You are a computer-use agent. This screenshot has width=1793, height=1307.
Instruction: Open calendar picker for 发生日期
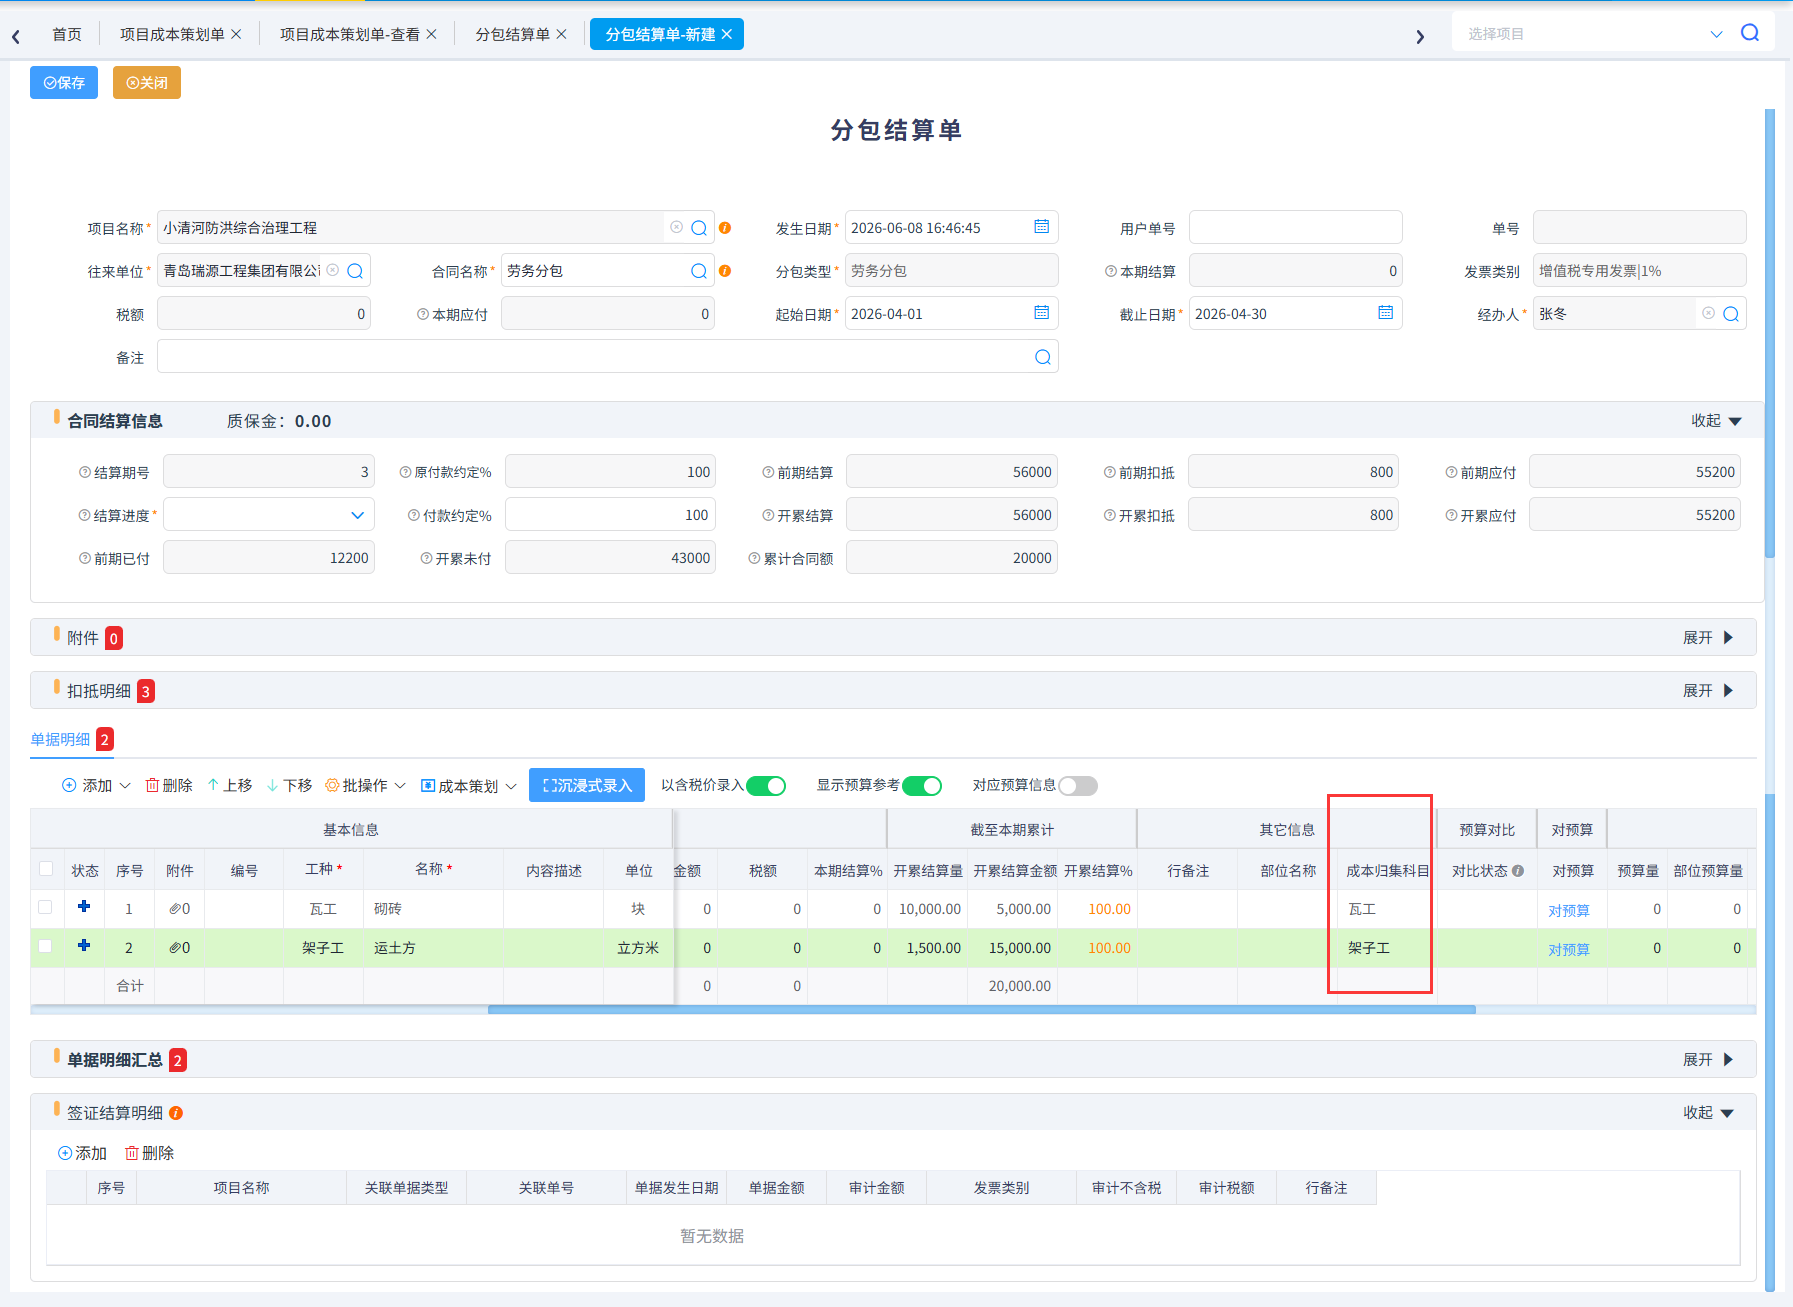[1041, 227]
